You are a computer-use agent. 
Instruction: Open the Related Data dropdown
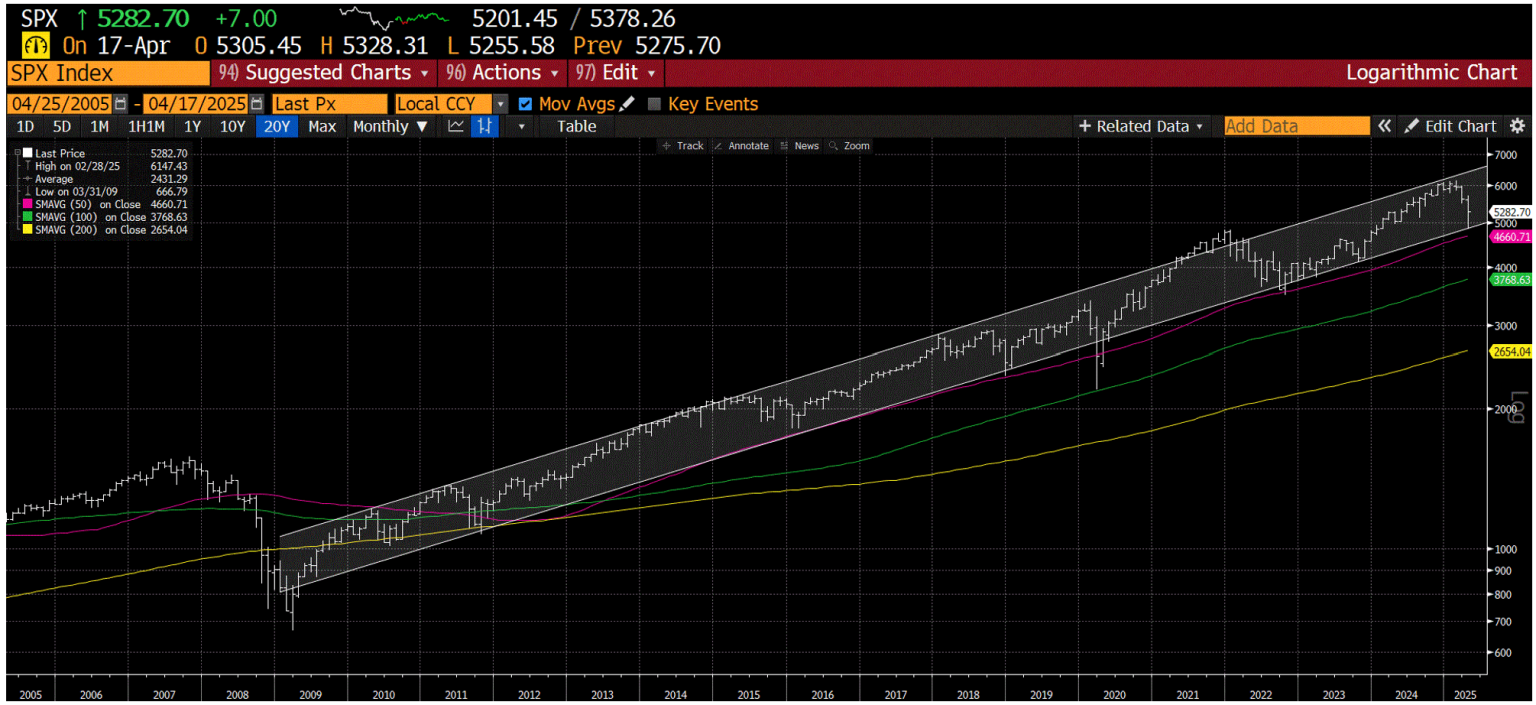click(1141, 126)
